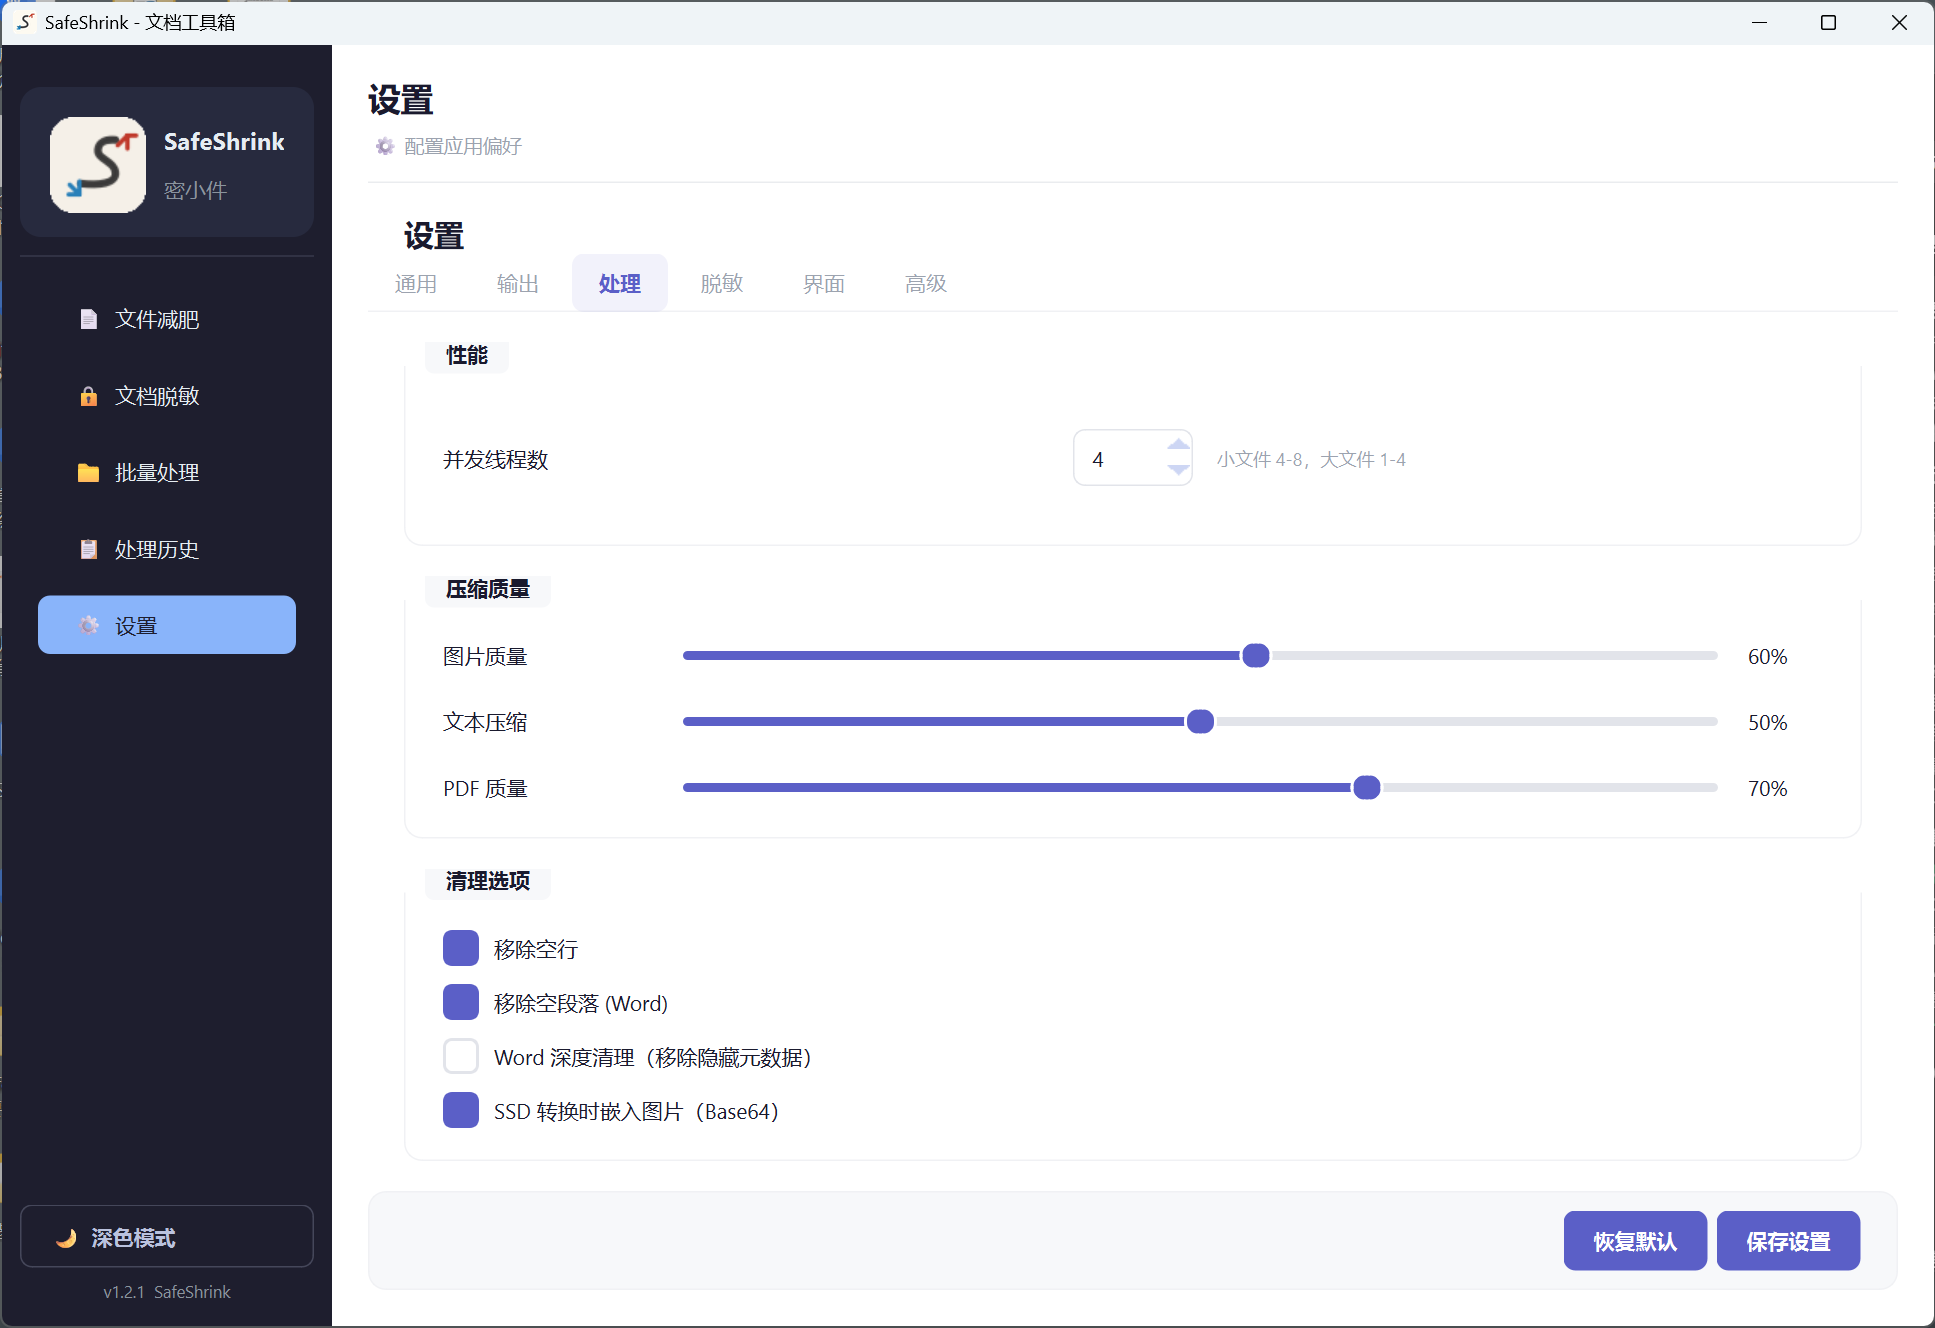Click the 小文件 4-8，大文件 1-4 hint
Screen dimensions: 1935x1328
point(1311,459)
